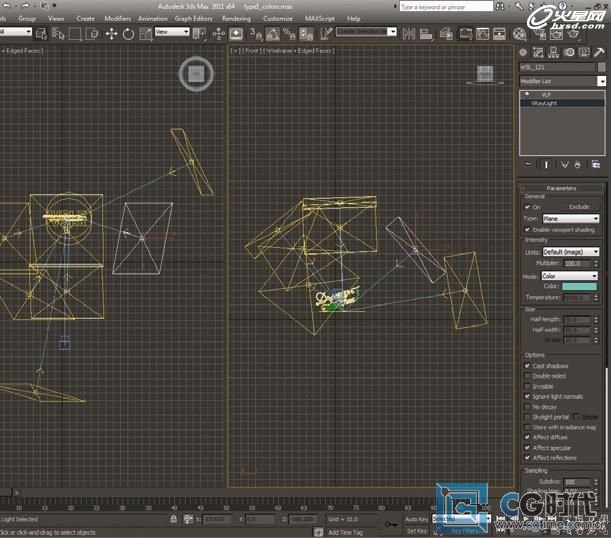Open the Utilities hammer panel tab

coord(599,52)
